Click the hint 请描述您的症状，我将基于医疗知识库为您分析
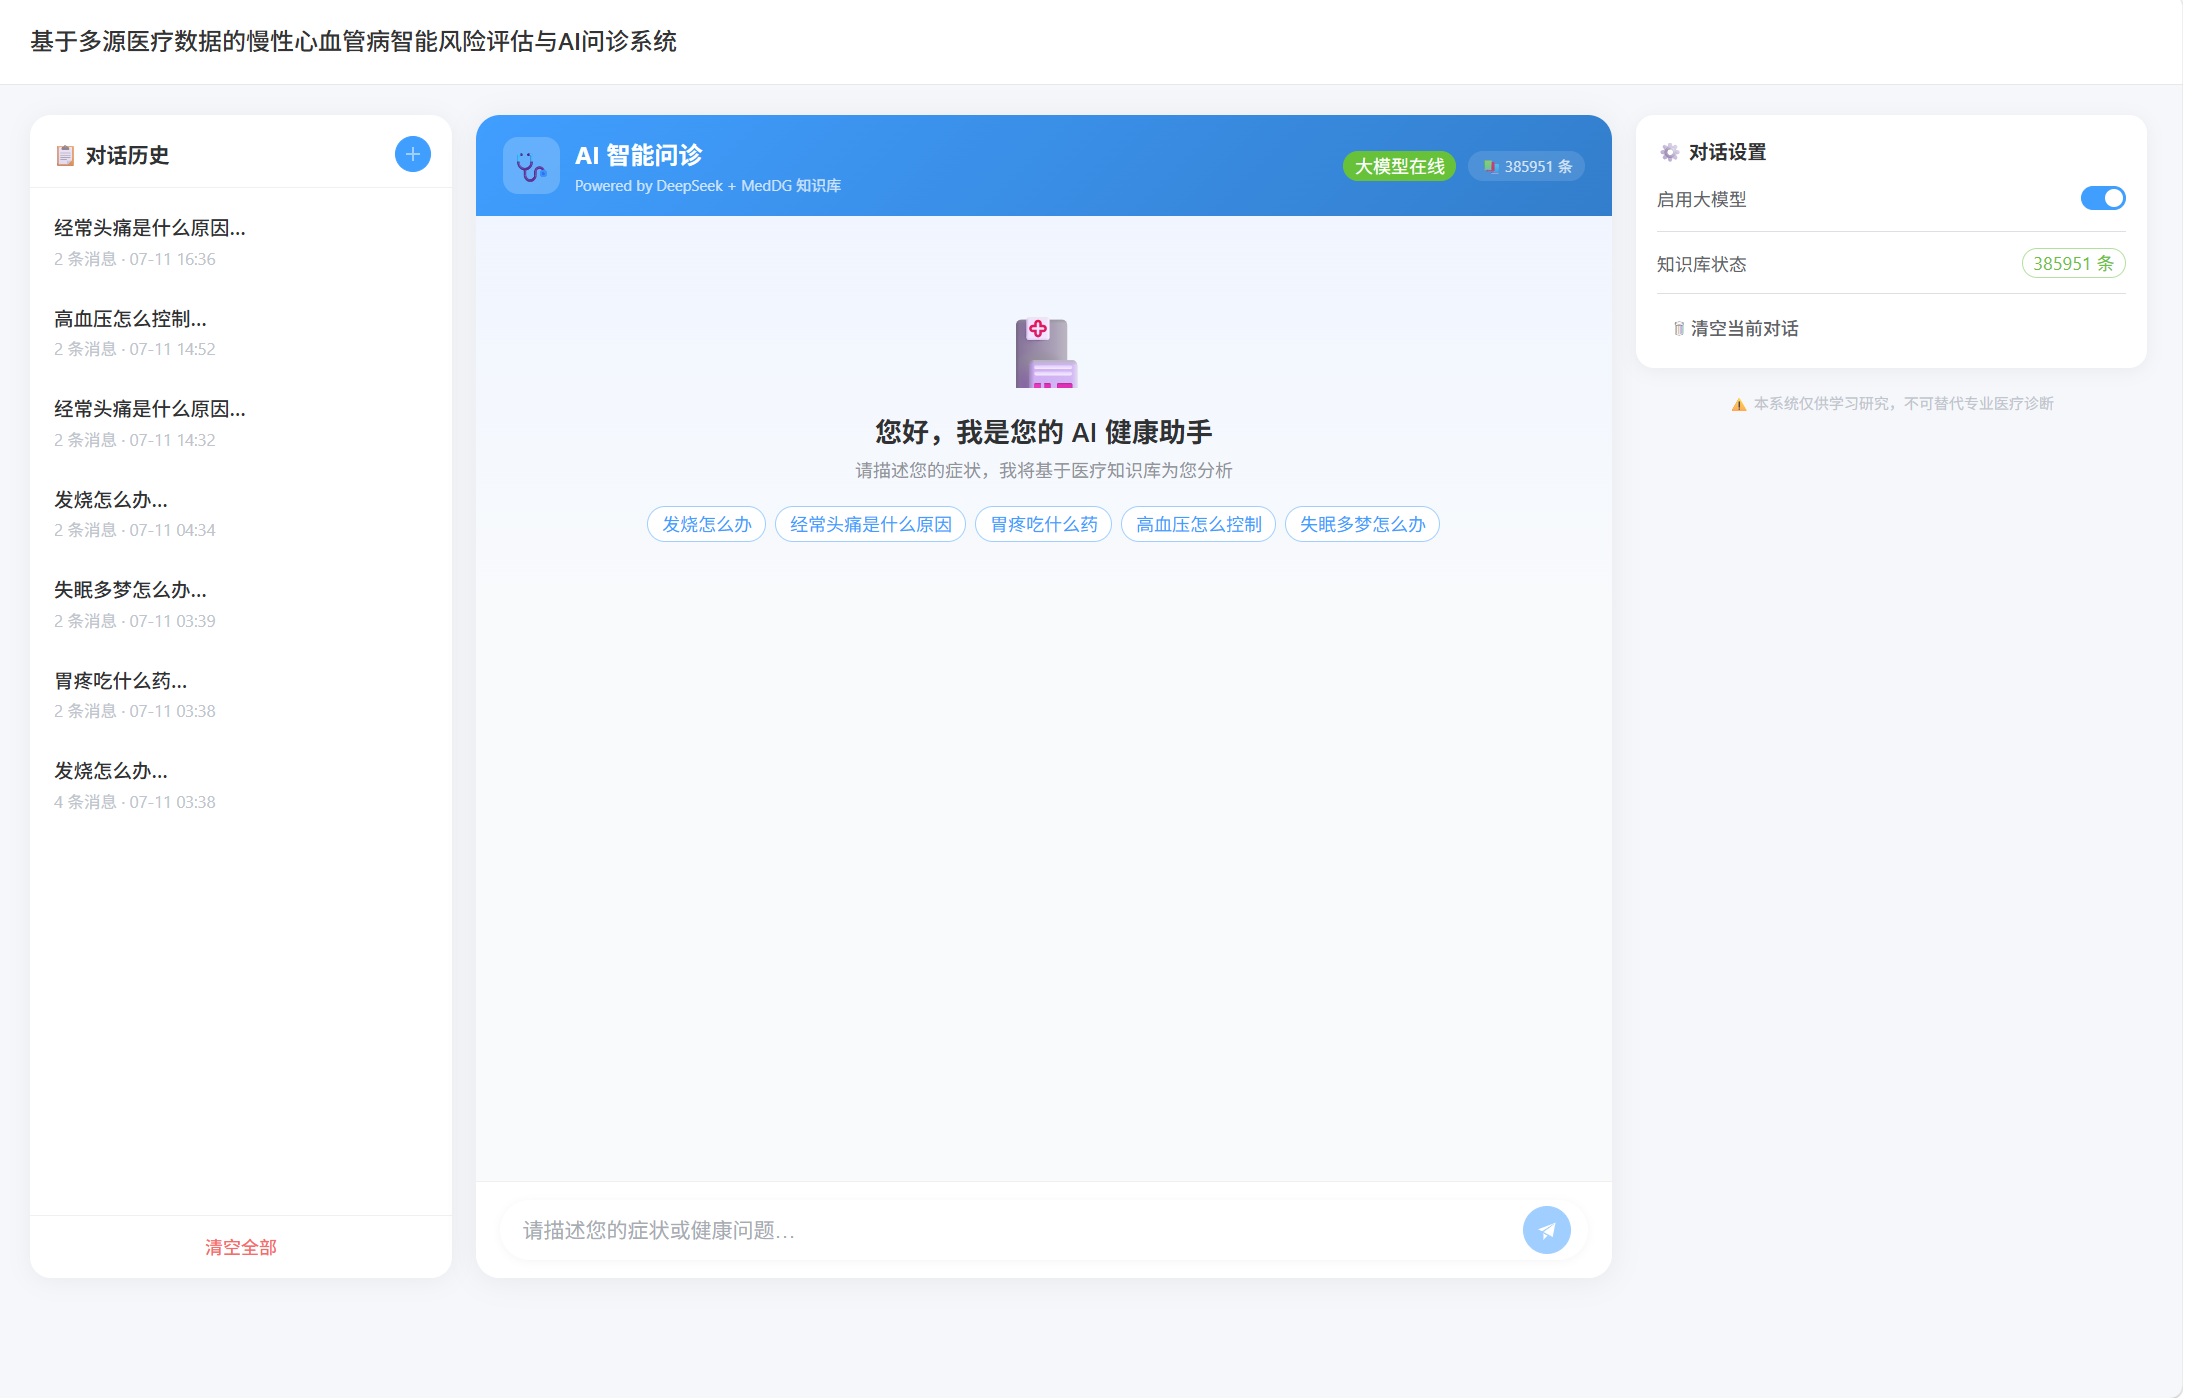 1043,470
